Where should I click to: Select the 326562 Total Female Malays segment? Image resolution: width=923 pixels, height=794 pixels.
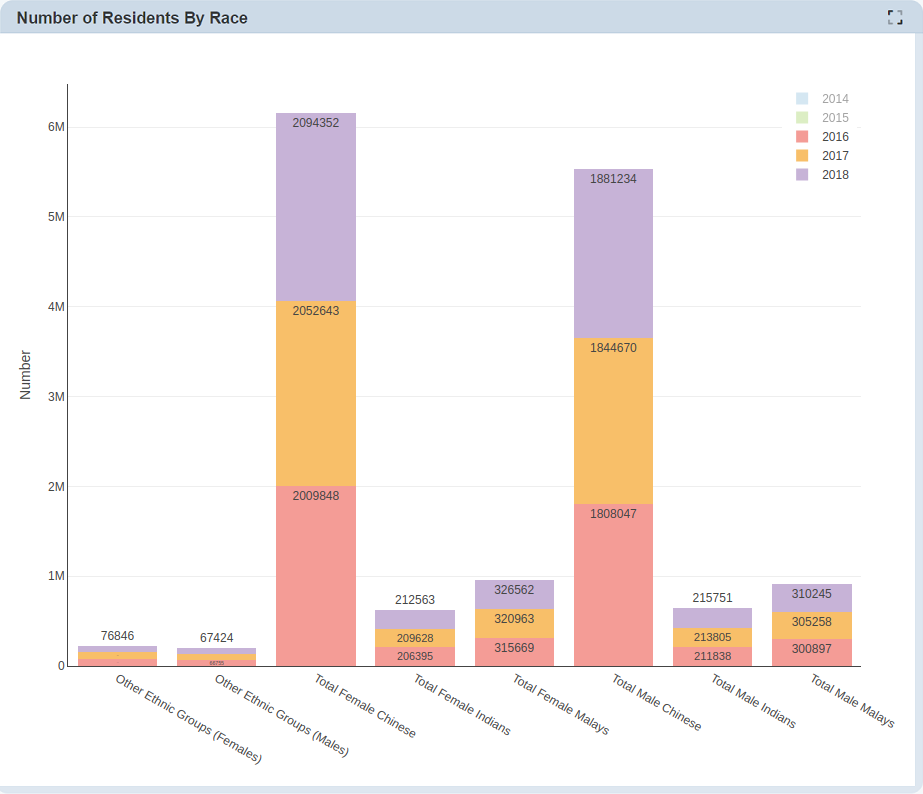coord(514,595)
